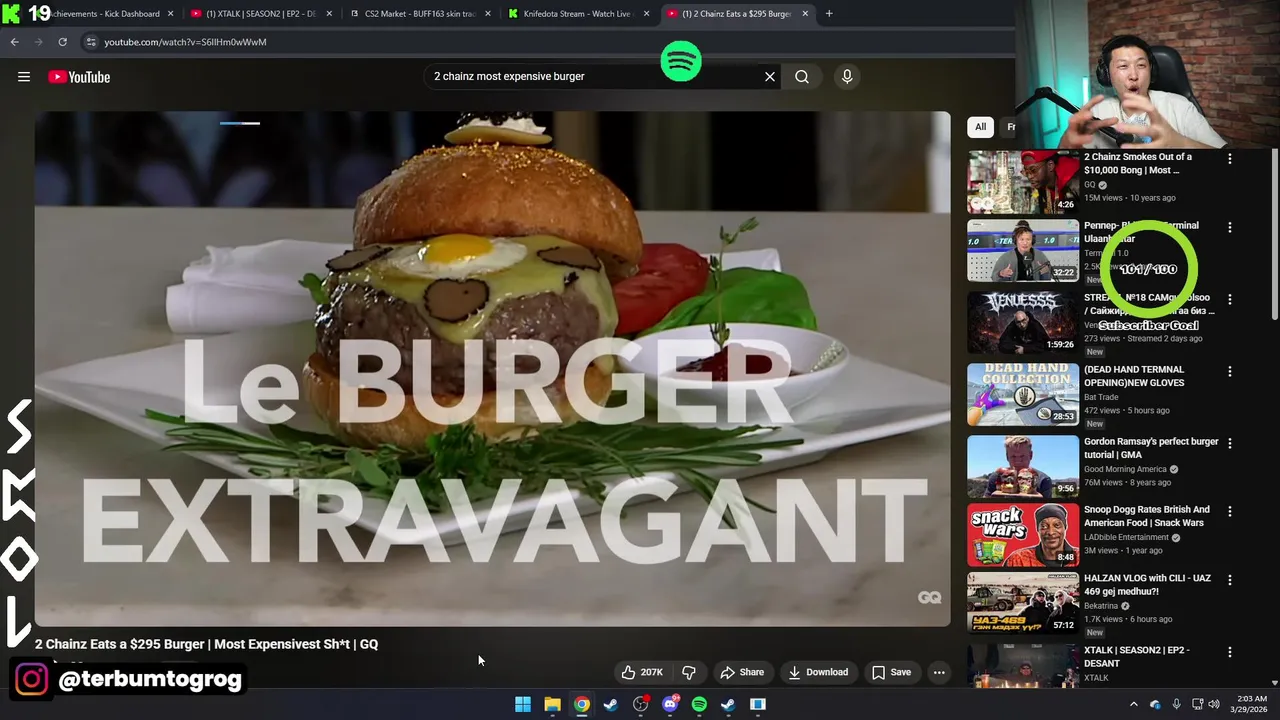Open DEAD HAND COLLECTION video thumbnail
This screenshot has width=1280, height=720.
point(1023,394)
